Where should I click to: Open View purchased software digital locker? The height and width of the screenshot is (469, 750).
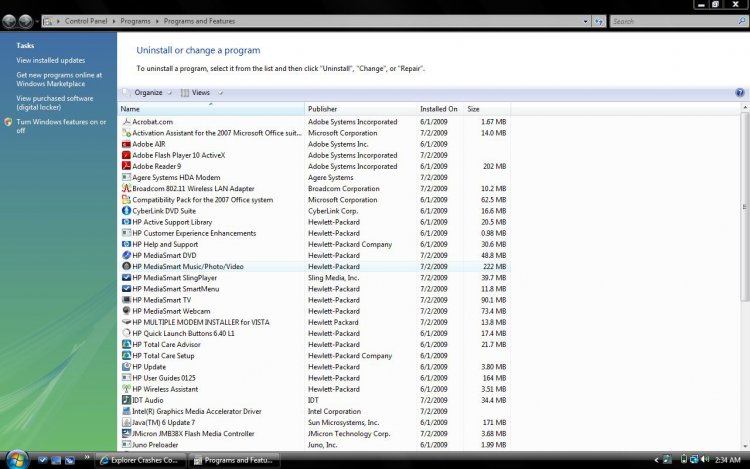55,103
